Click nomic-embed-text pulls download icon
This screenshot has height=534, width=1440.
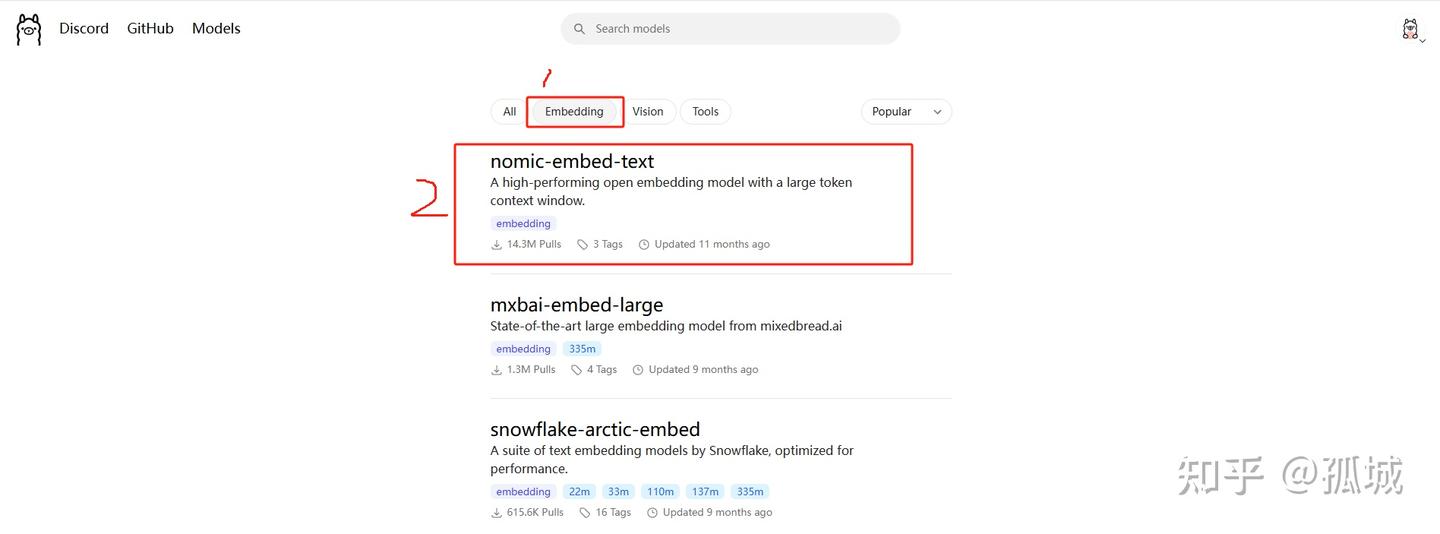tap(496, 244)
